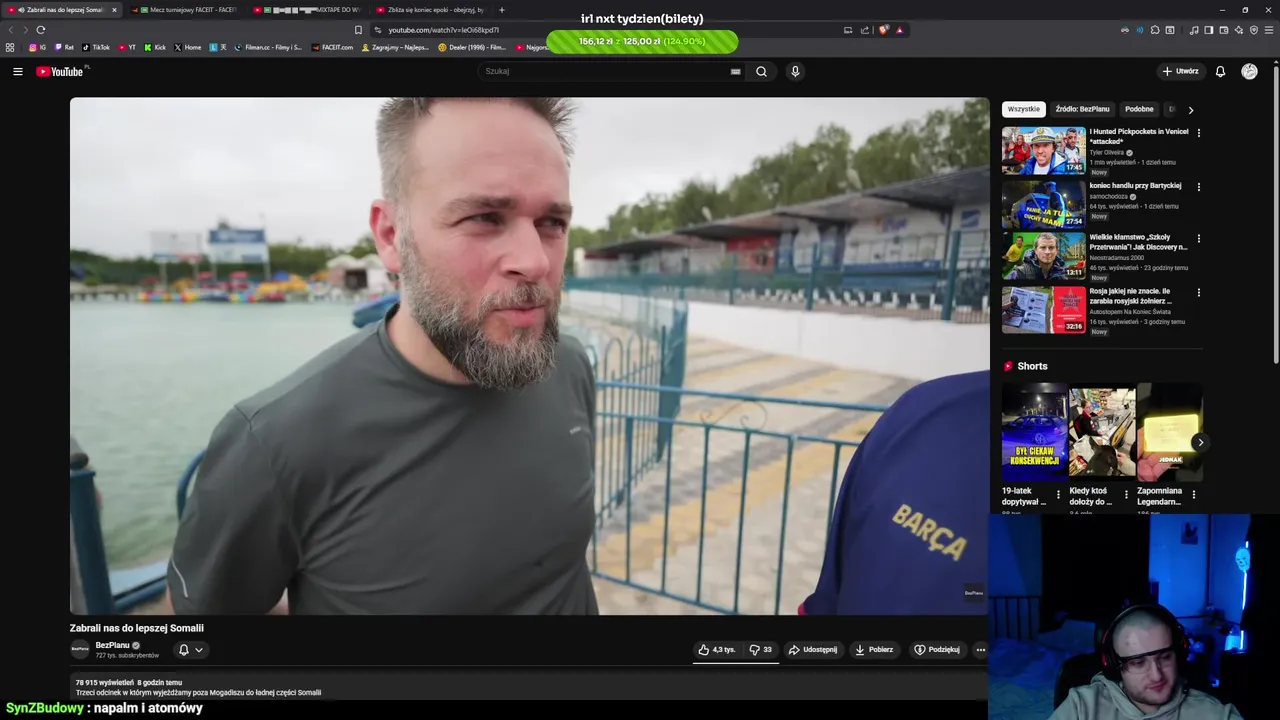Click the search magnifier button
This screenshot has width=1280, height=720.
[761, 71]
